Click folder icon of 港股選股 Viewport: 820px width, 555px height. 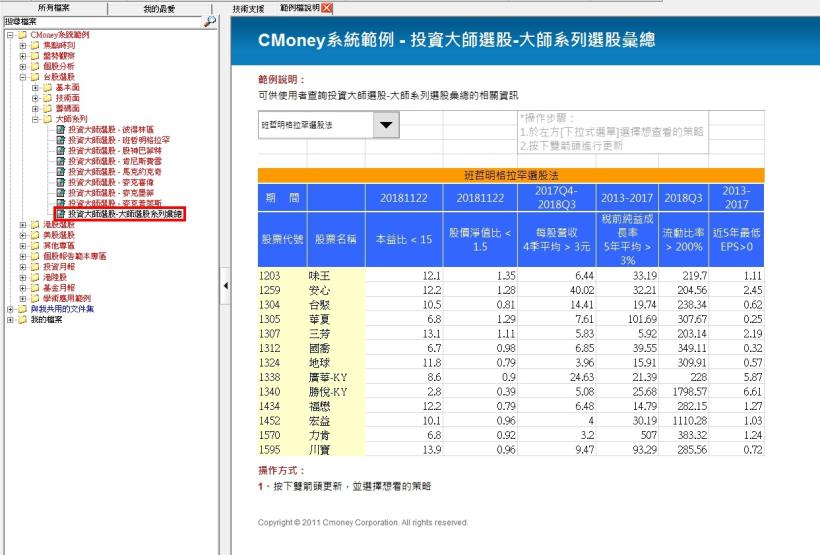point(35,224)
